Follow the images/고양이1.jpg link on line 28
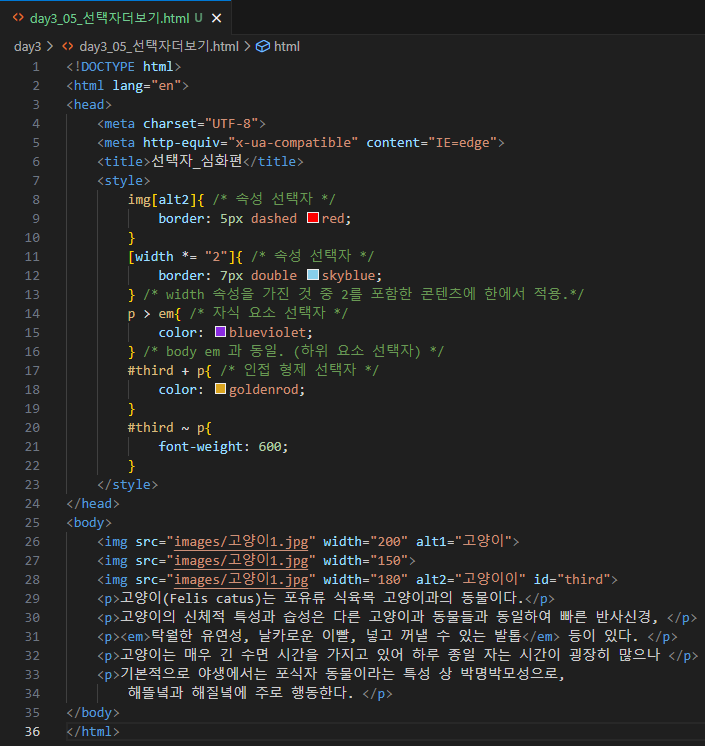The height and width of the screenshot is (746, 705). [x=241, y=579]
